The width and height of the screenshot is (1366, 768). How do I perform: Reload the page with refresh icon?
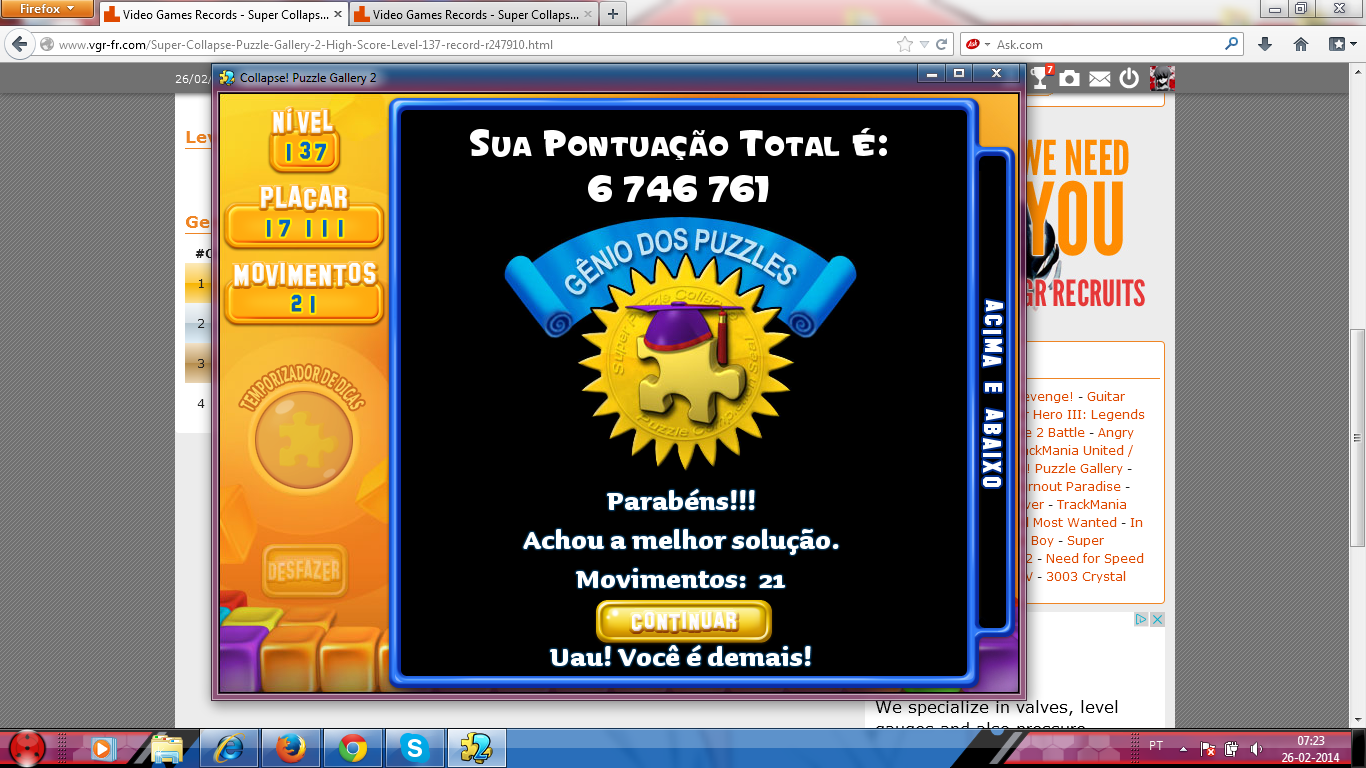coord(941,44)
